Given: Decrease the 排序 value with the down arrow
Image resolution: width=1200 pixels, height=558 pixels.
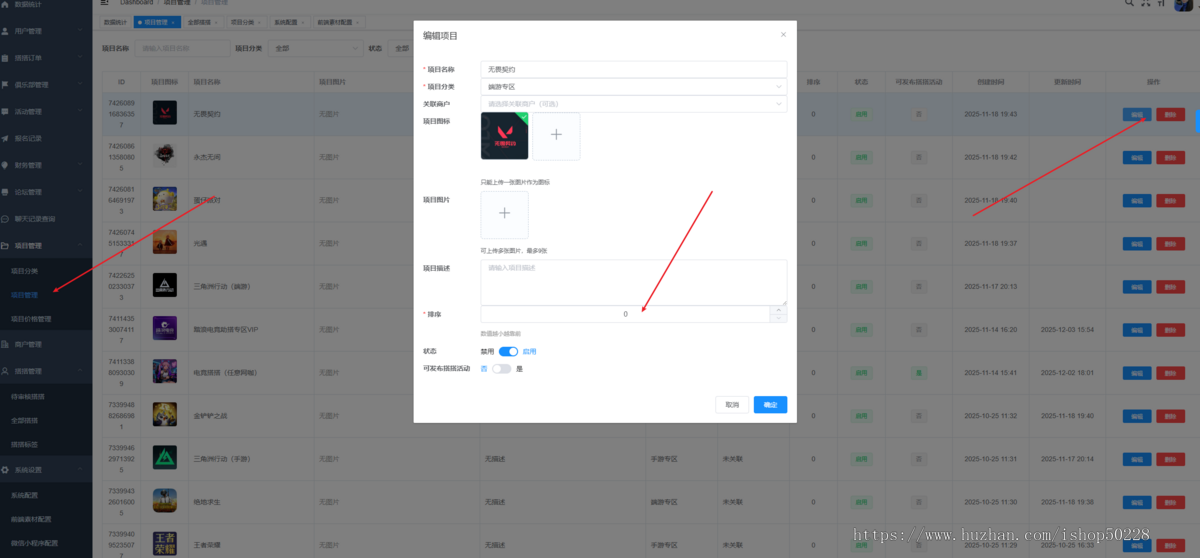Looking at the screenshot, I should [778, 318].
